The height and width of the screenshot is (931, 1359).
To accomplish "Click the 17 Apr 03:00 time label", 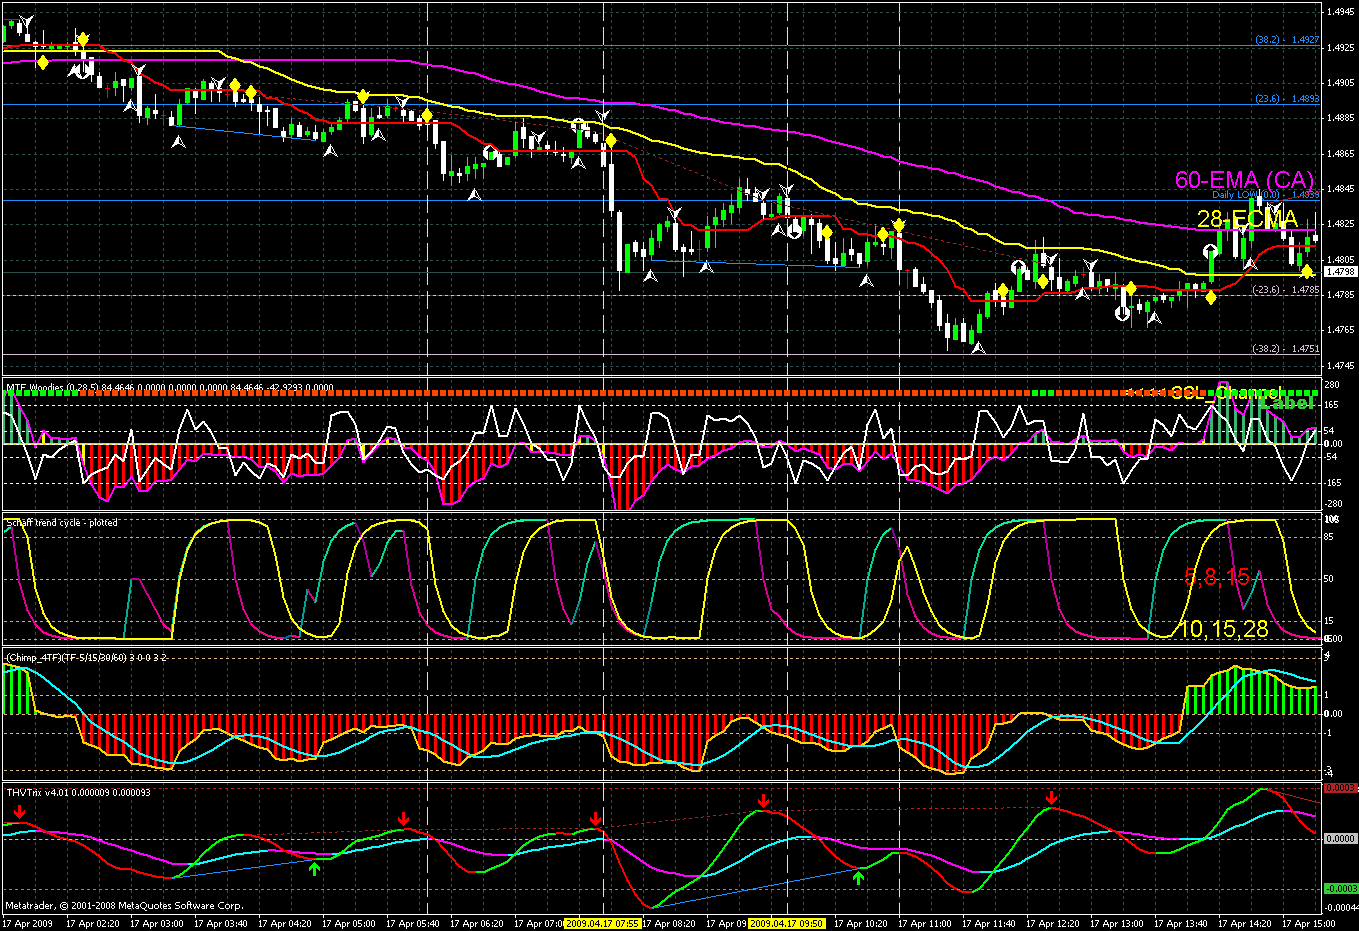I will (x=159, y=924).
